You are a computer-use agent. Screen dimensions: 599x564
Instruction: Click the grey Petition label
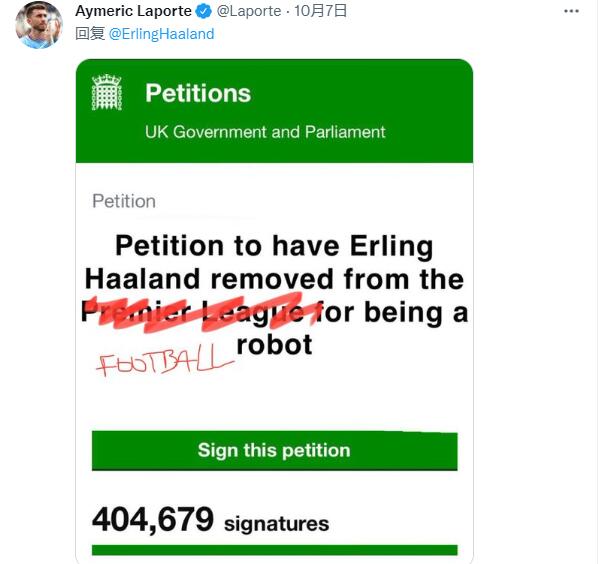(x=124, y=201)
